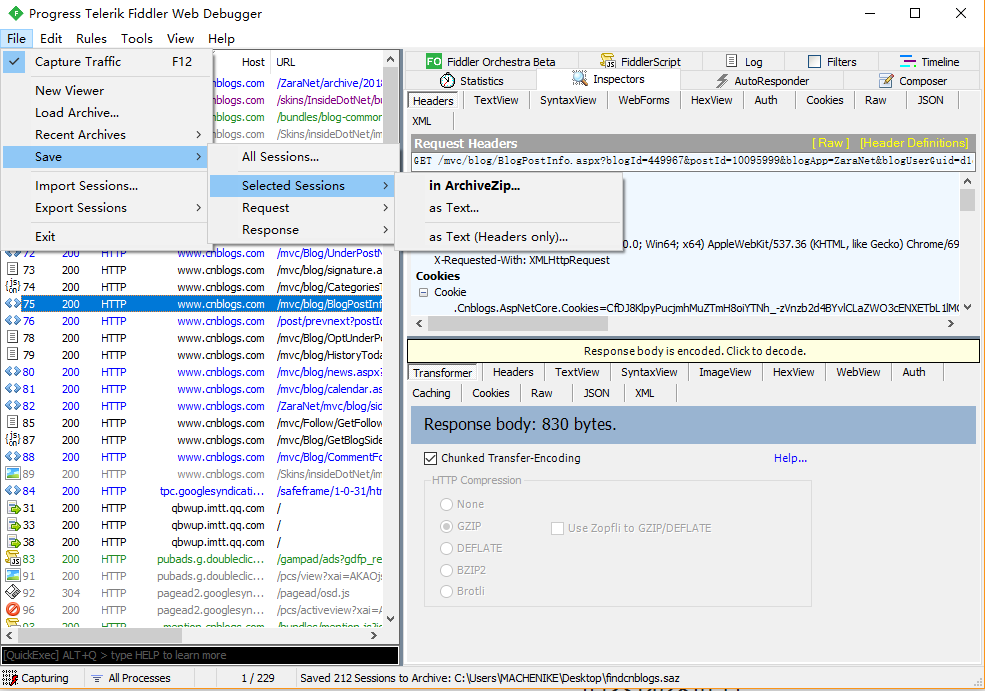Image resolution: width=985 pixels, height=691 pixels.
Task: Open Response submenu under Save
Action: 302,229
